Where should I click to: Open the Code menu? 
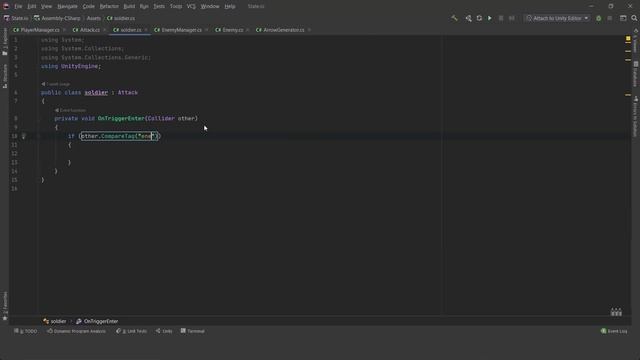pyautogui.click(x=89, y=7)
